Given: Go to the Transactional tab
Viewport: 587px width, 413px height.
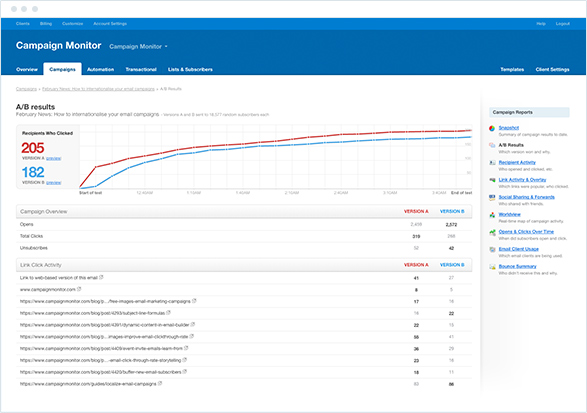Looking at the screenshot, I should (141, 69).
